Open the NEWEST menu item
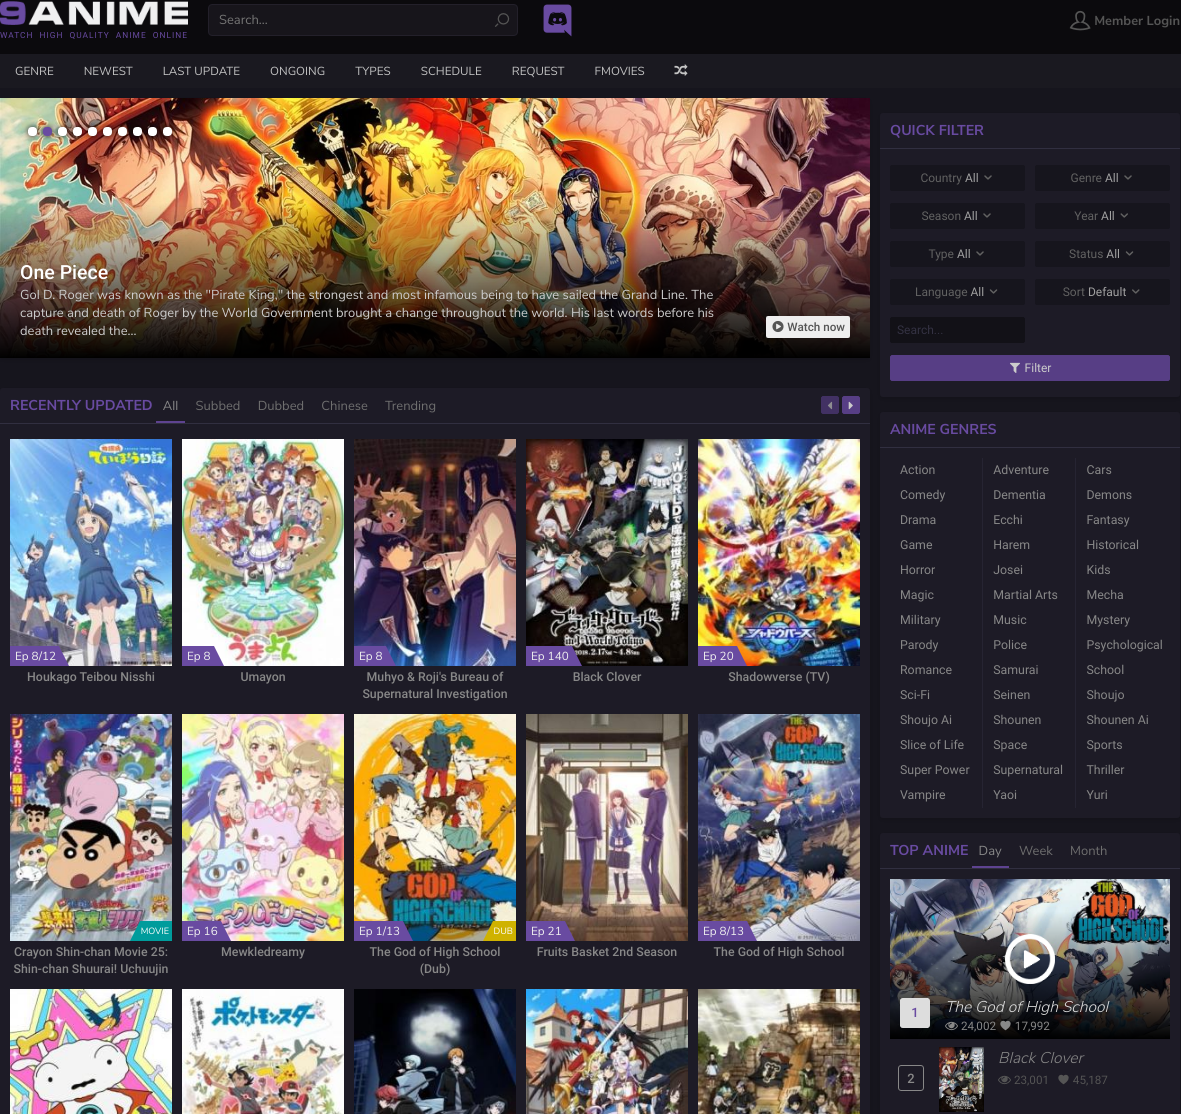Image resolution: width=1181 pixels, height=1114 pixels. click(x=108, y=71)
